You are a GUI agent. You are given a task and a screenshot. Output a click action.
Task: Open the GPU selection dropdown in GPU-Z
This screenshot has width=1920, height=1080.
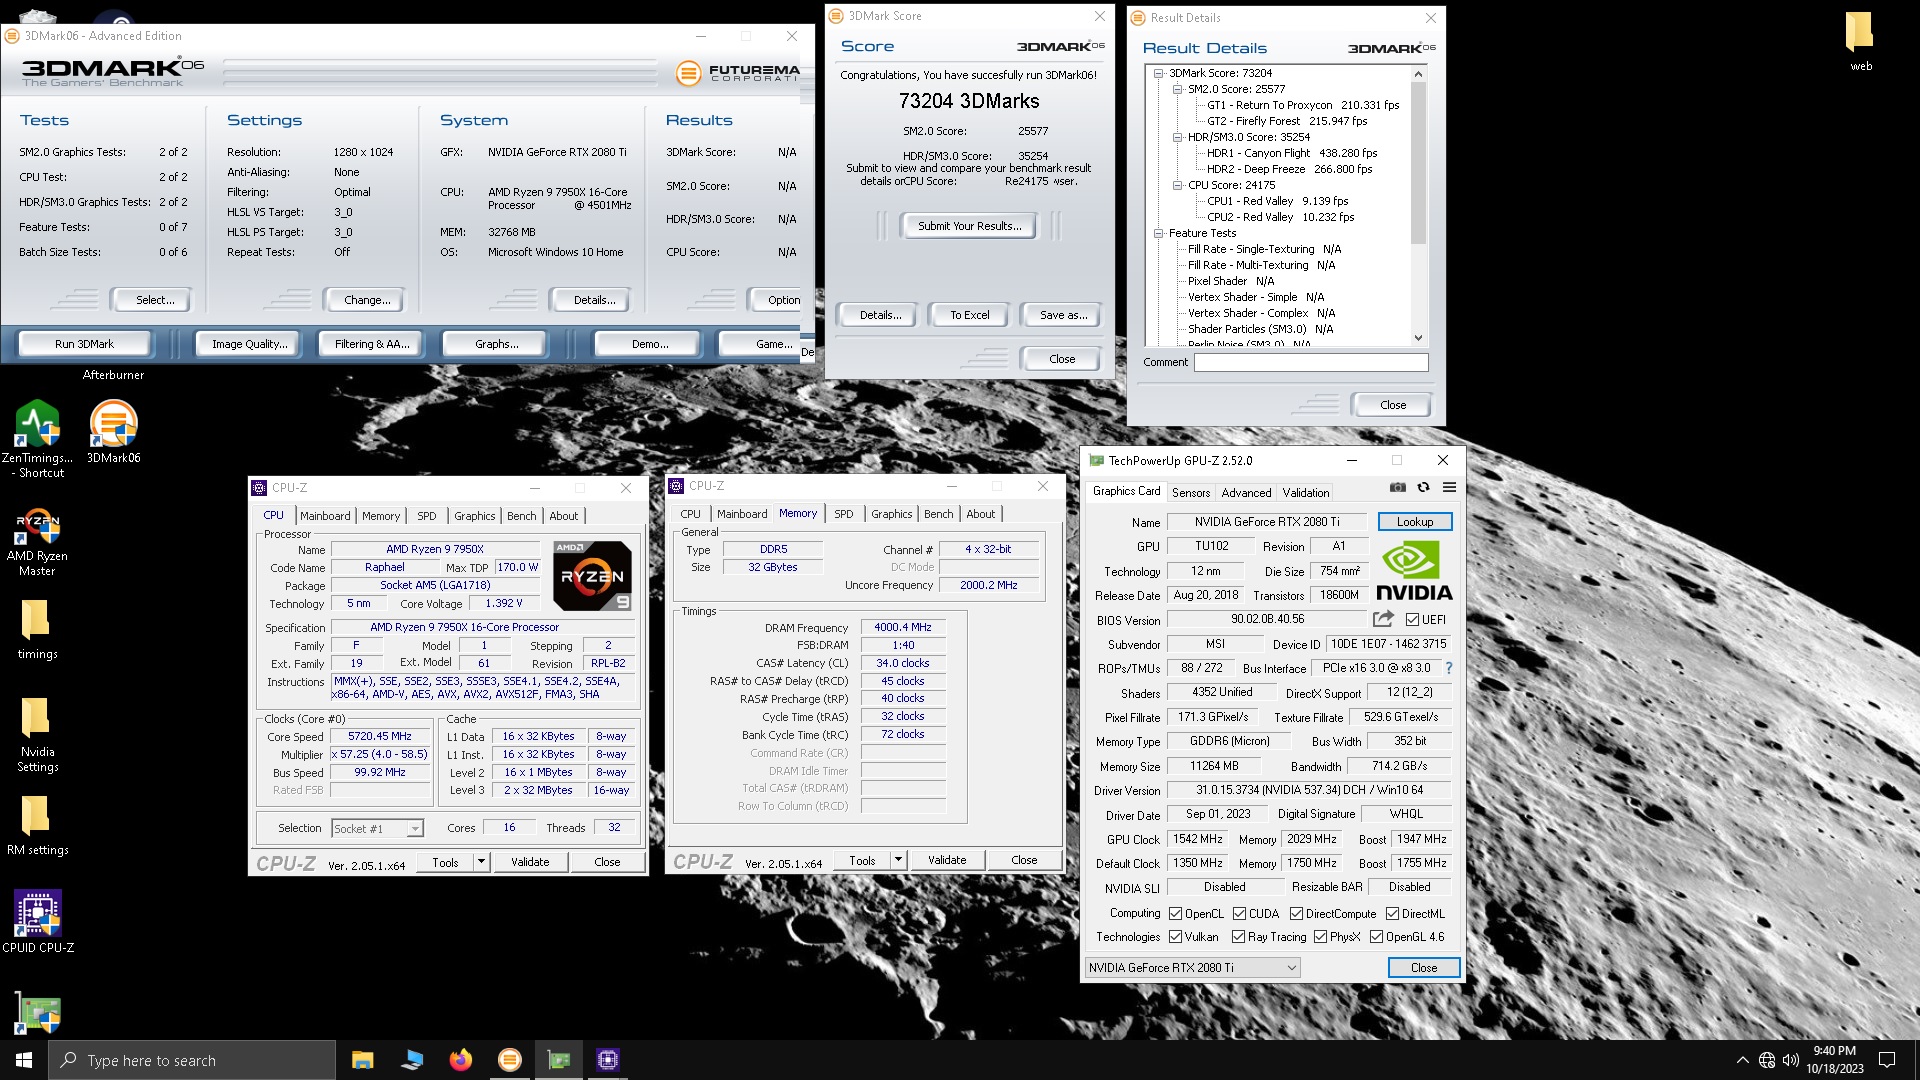tap(1192, 968)
